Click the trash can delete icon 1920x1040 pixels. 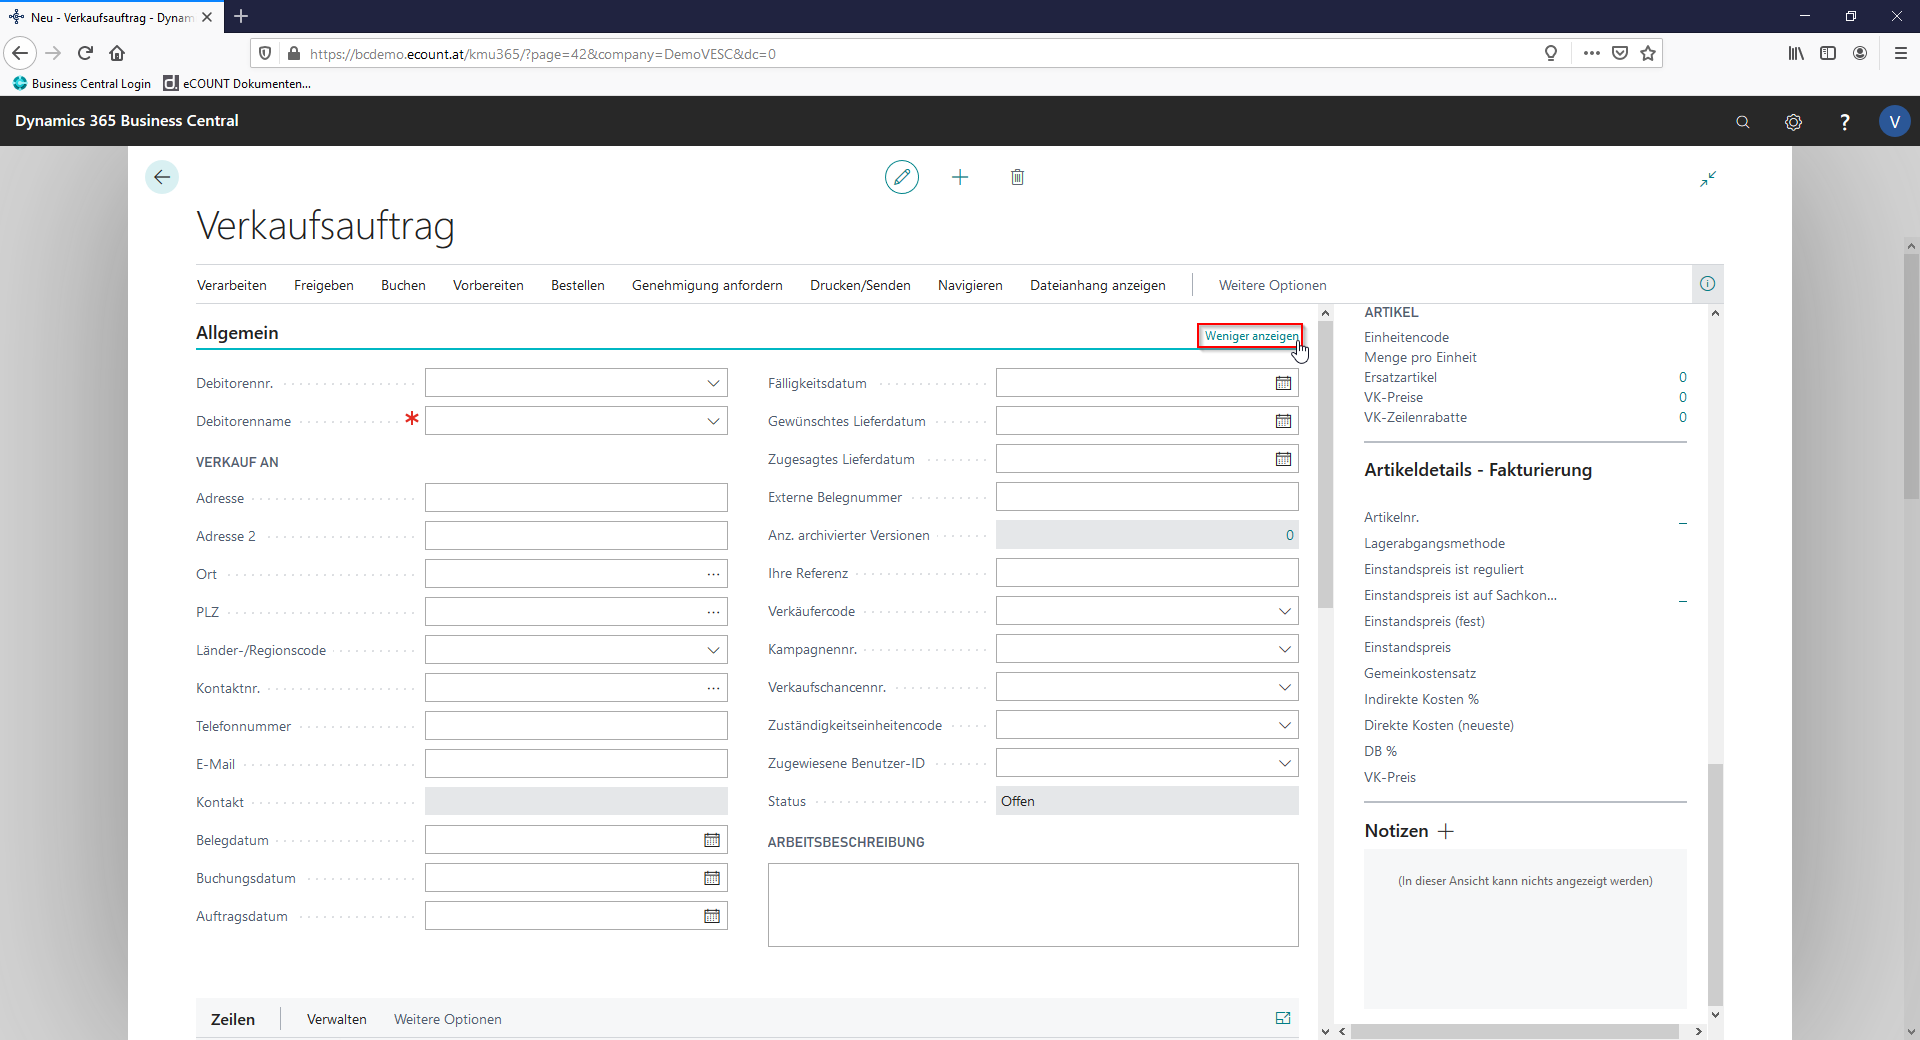[x=1017, y=177]
